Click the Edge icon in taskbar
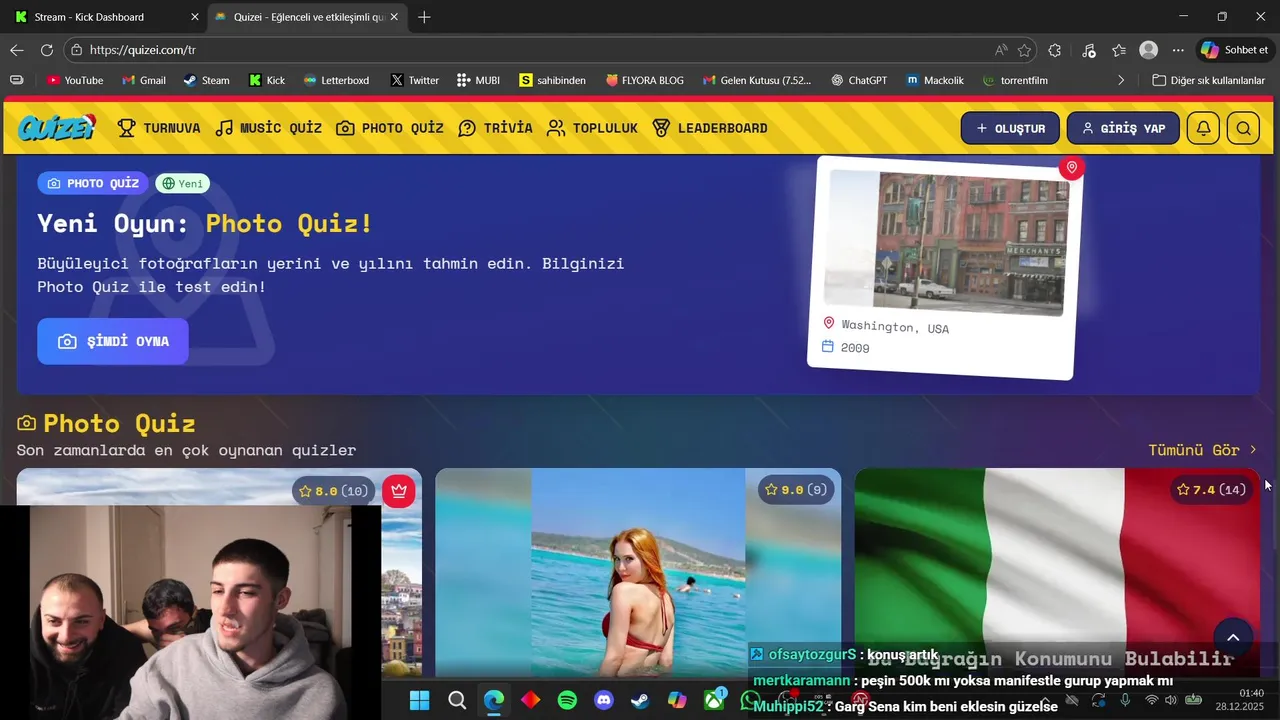 click(494, 700)
